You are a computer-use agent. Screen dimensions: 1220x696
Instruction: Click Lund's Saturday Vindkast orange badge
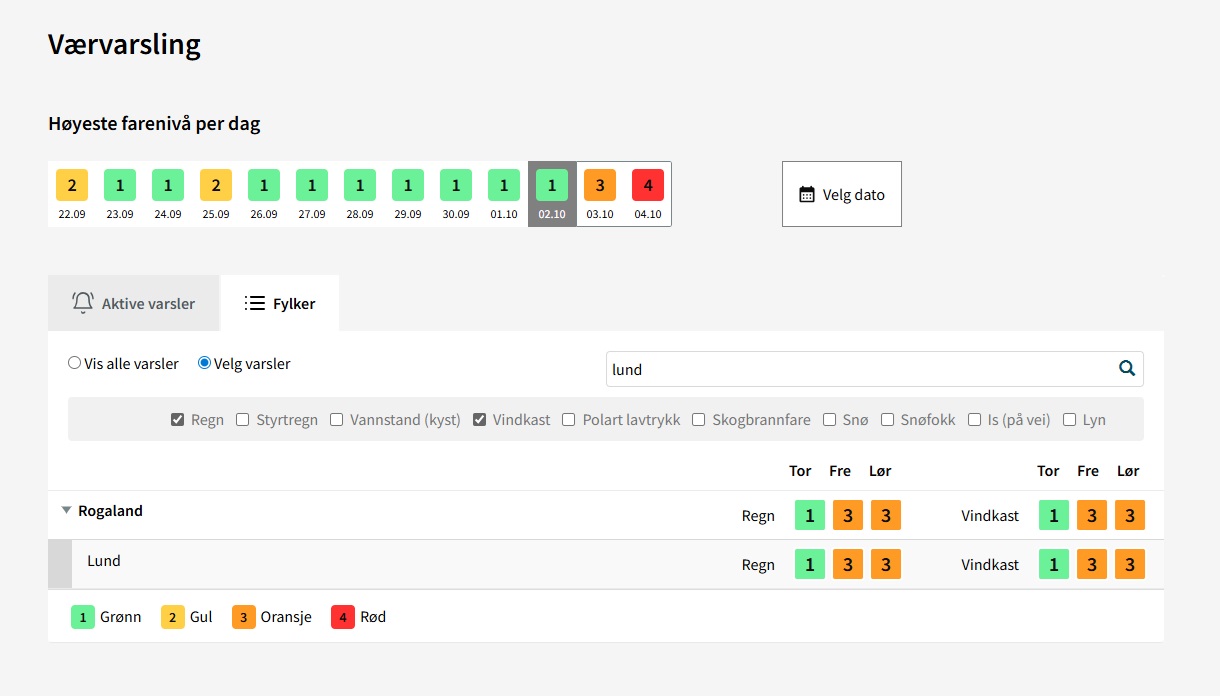(1130, 564)
